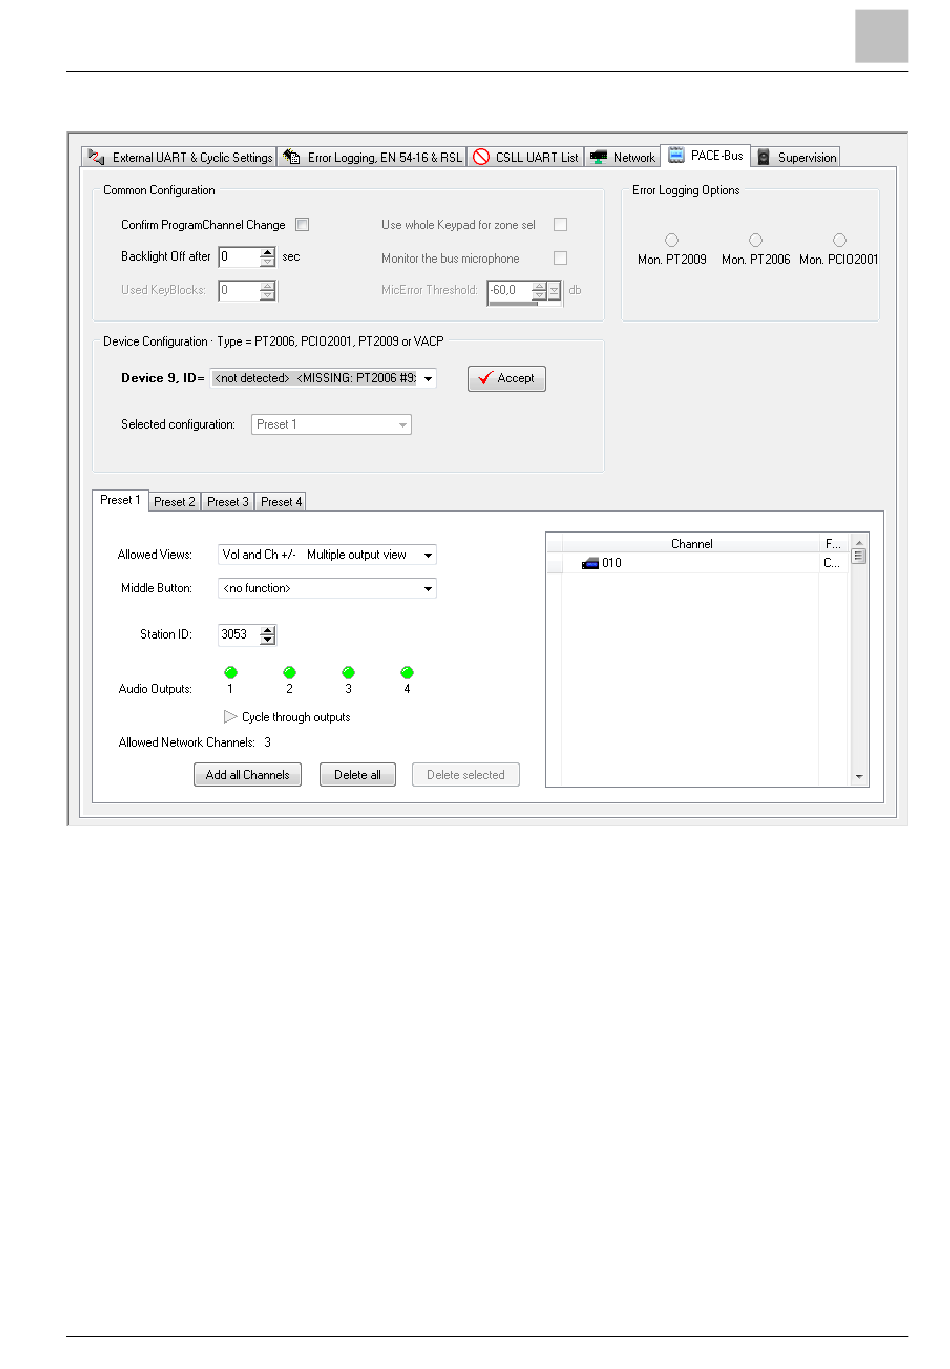
Task: Click the Used KeyBlocks value field
Action: (x=239, y=291)
